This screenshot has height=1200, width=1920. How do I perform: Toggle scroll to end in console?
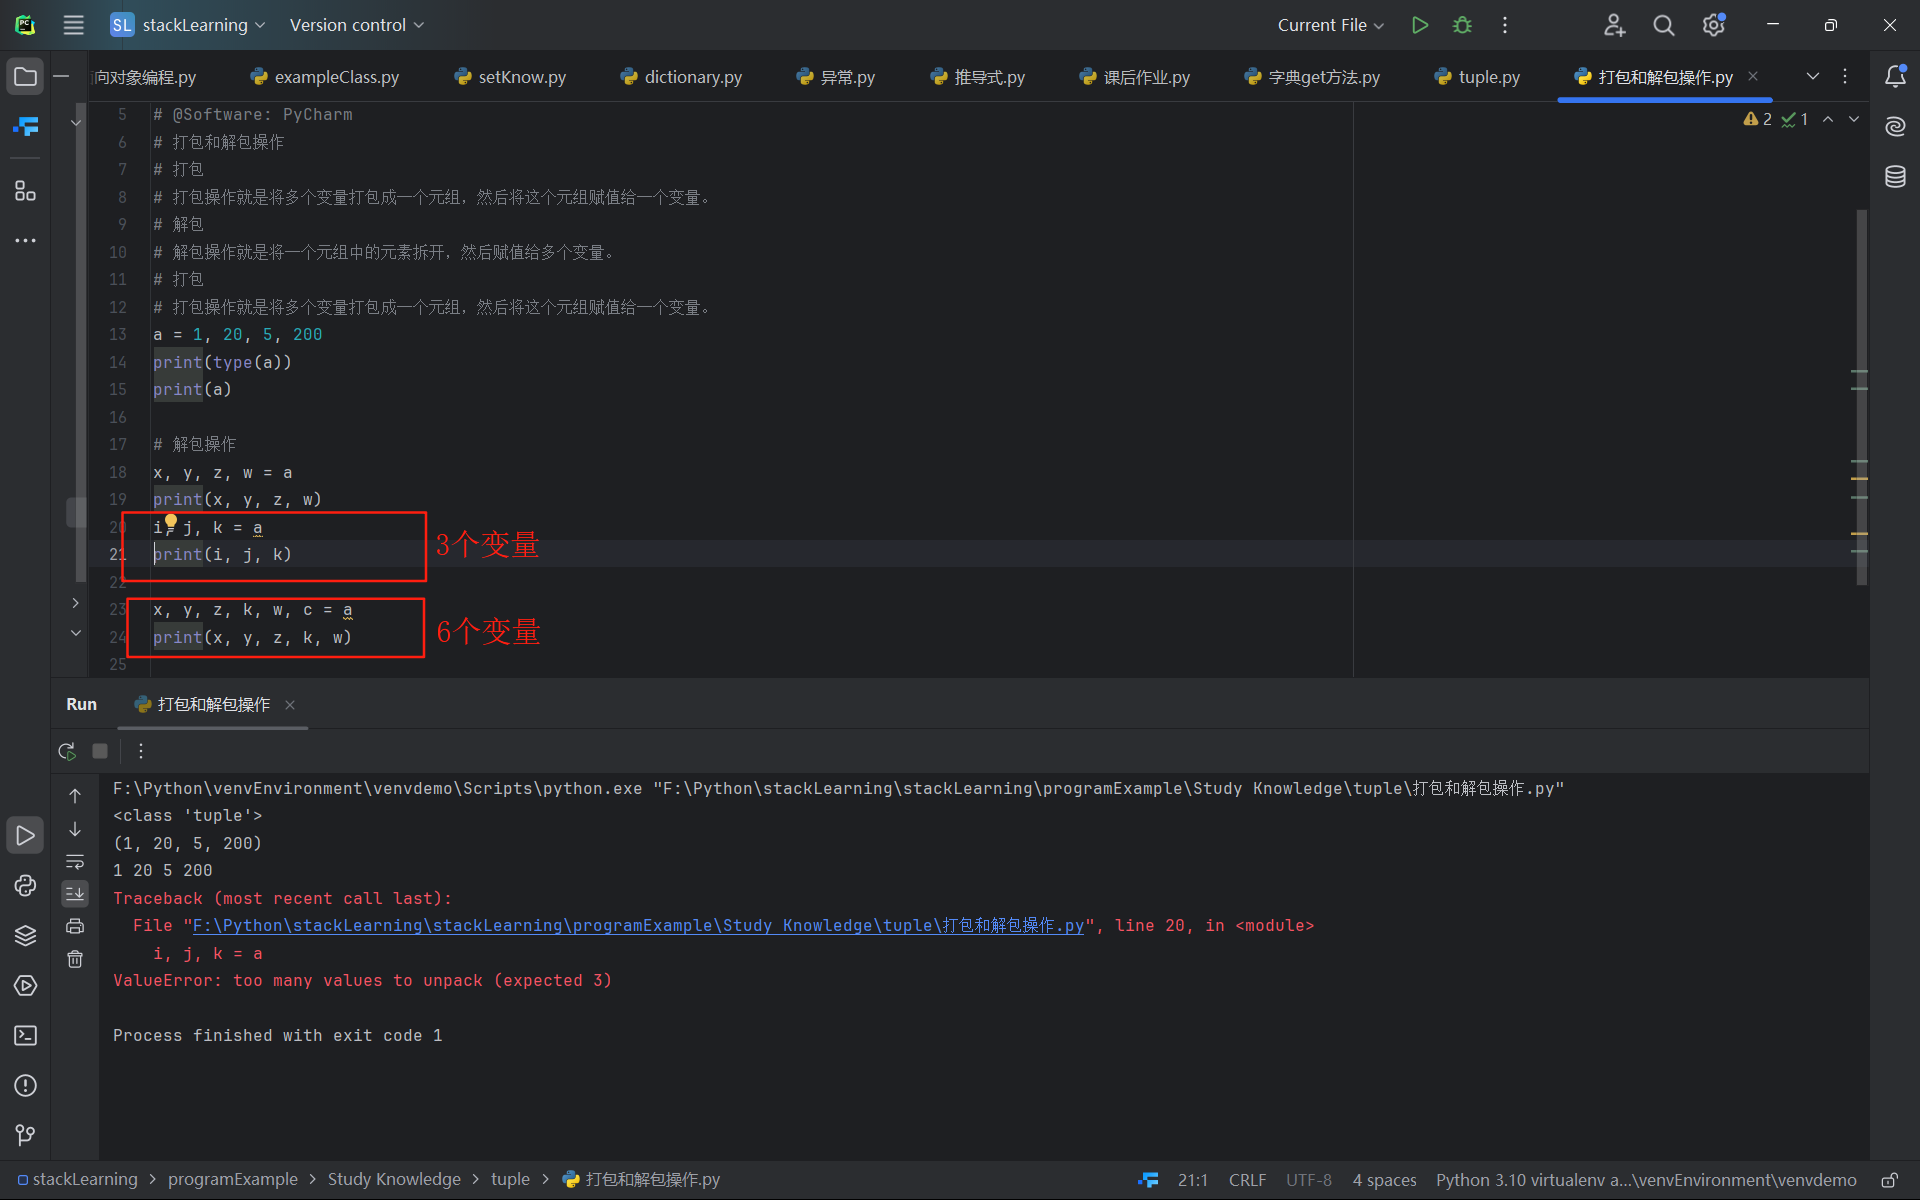point(75,893)
